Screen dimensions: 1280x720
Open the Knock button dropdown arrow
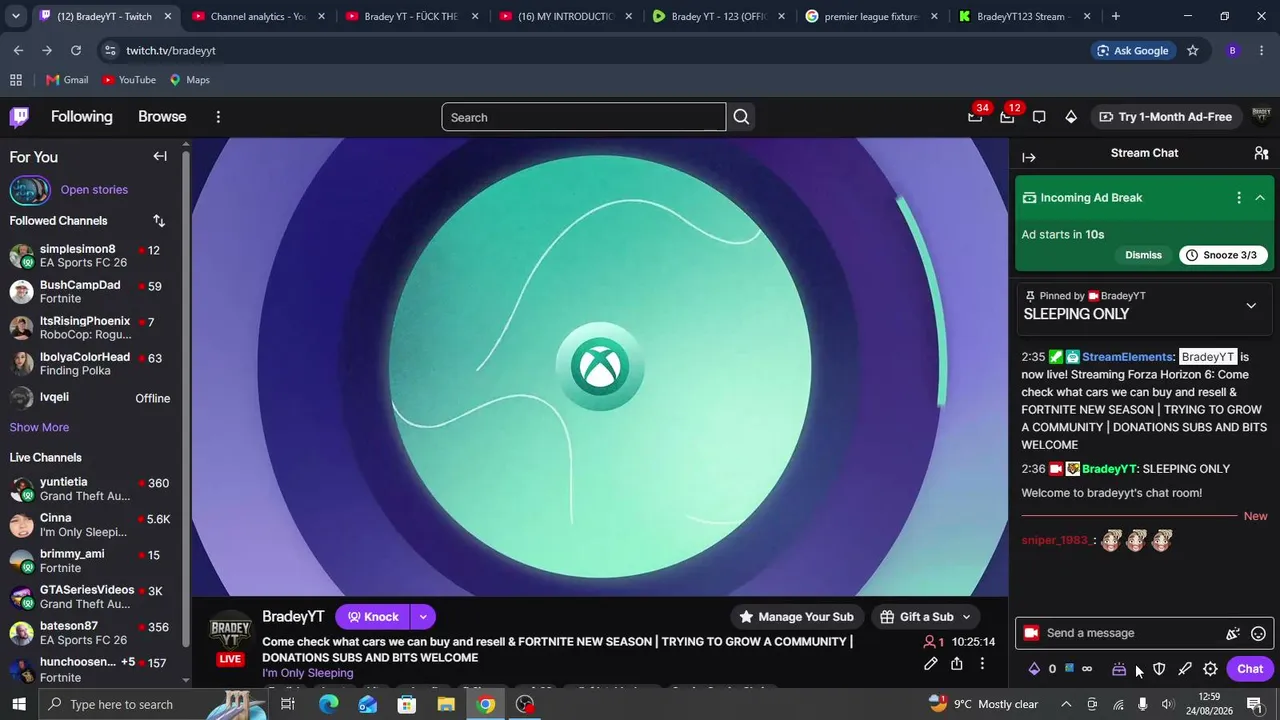pyautogui.click(x=423, y=617)
